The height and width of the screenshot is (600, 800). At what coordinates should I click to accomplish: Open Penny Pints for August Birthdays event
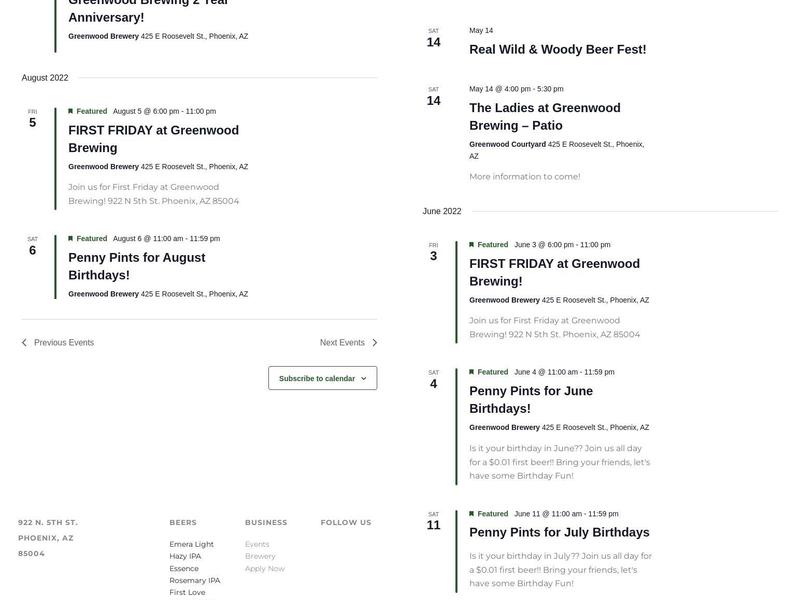[137, 266]
